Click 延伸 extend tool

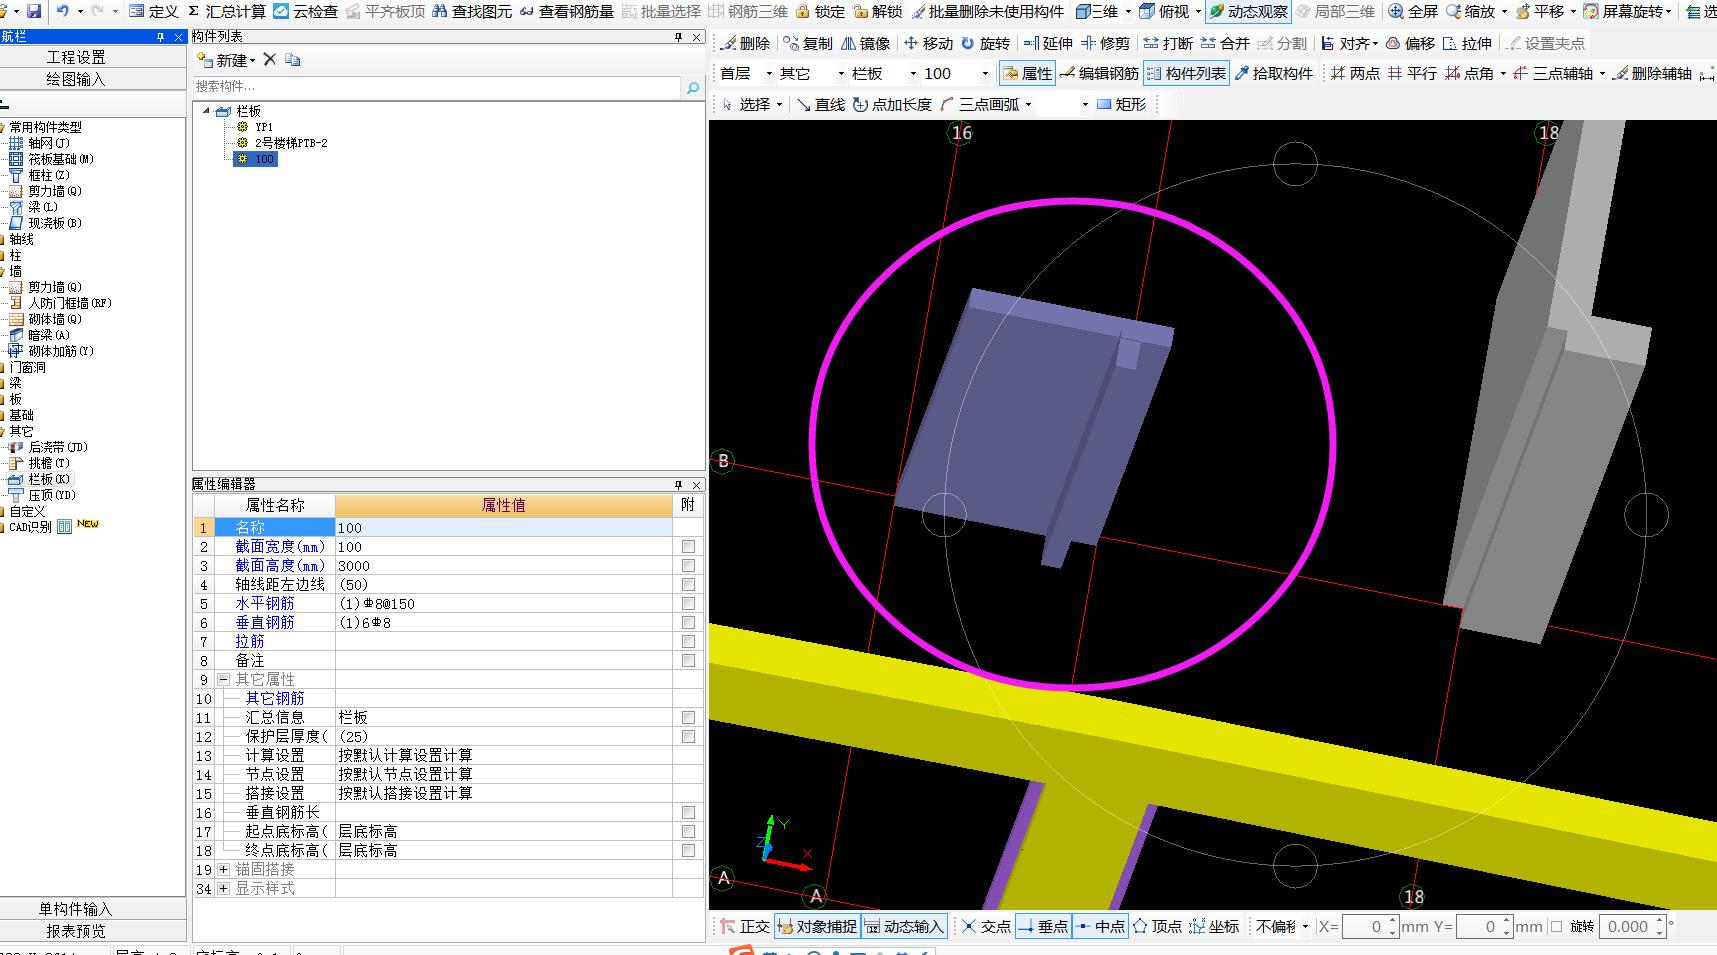(1048, 43)
